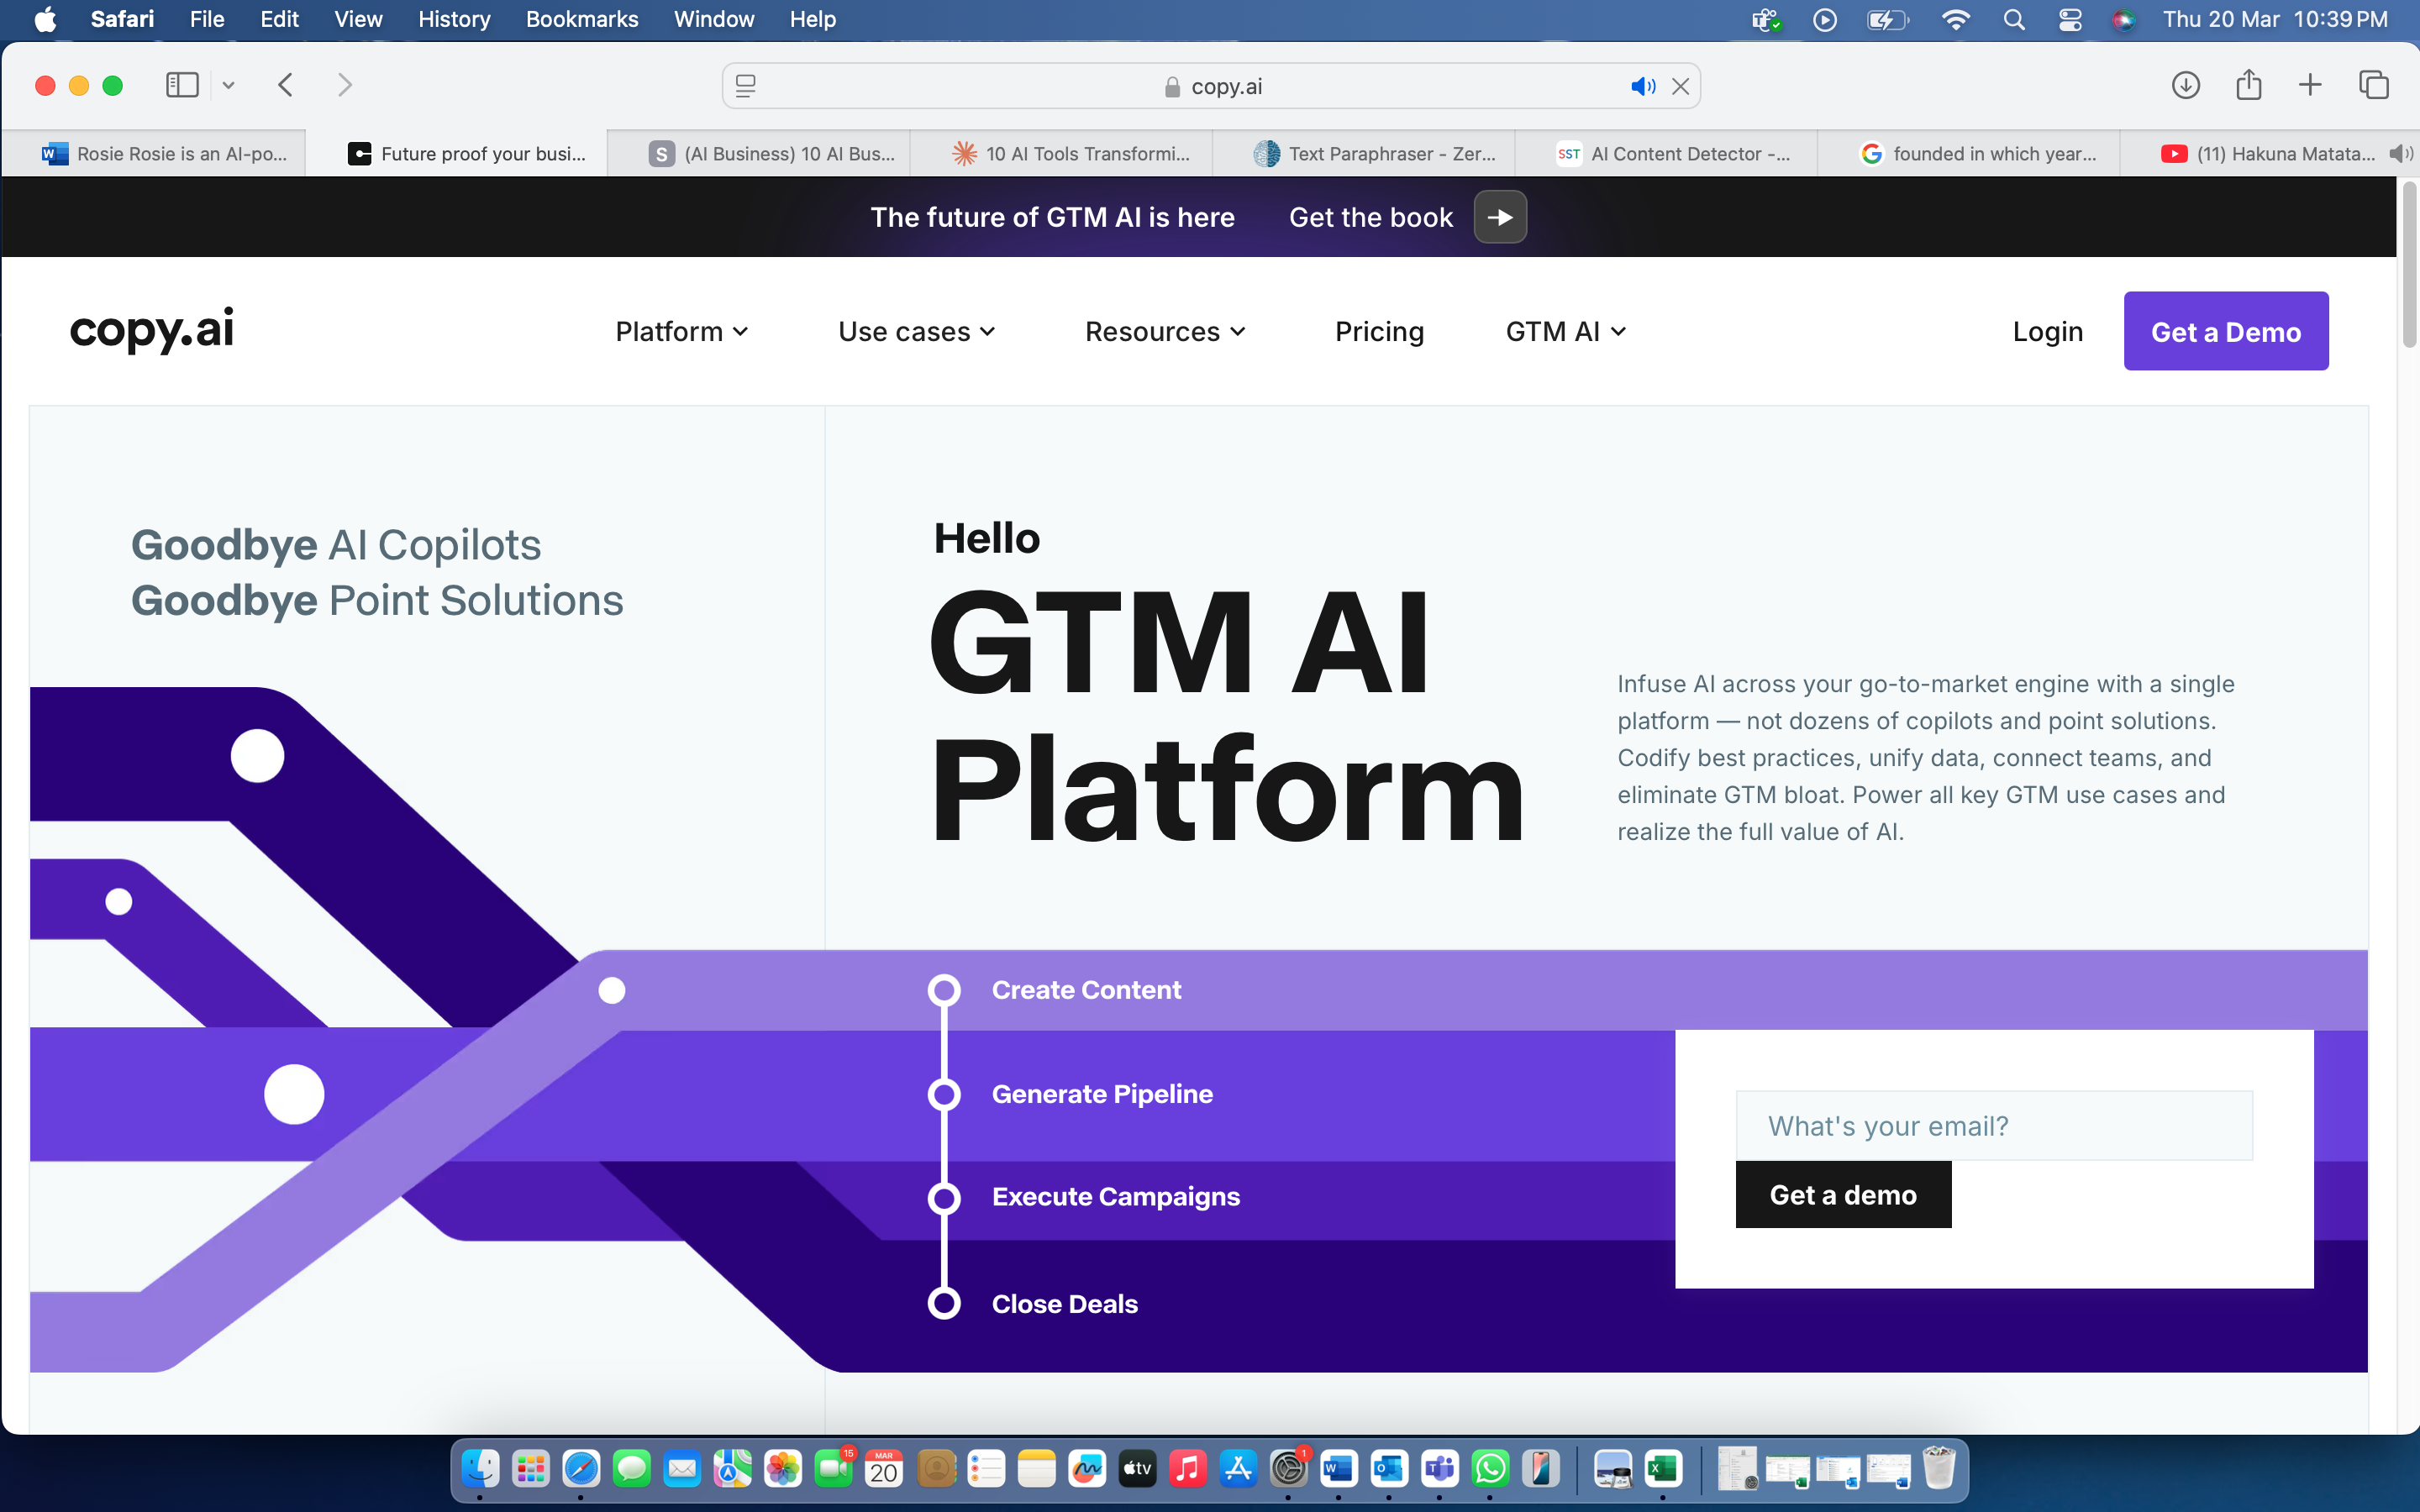The width and height of the screenshot is (2420, 1512).
Task: Expand the Use cases menu
Action: coord(916,331)
